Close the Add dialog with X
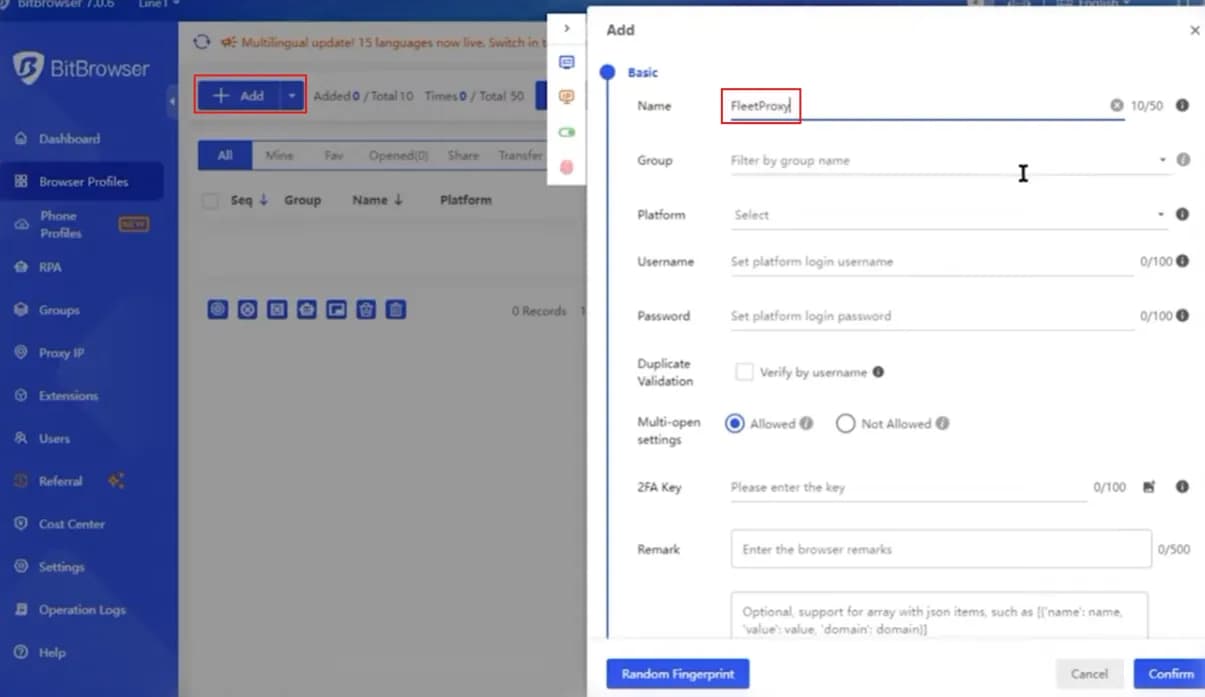Image resolution: width=1205 pixels, height=697 pixels. point(1194,31)
